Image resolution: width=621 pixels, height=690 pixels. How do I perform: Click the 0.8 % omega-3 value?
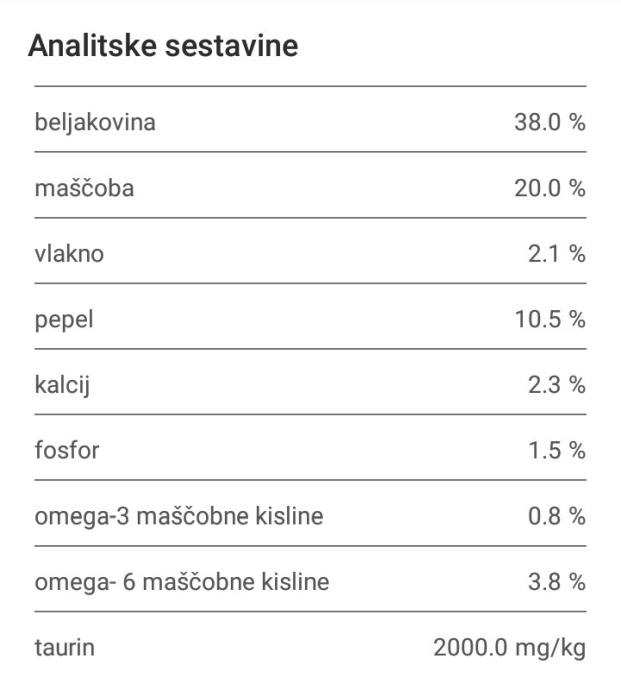pyautogui.click(x=557, y=516)
